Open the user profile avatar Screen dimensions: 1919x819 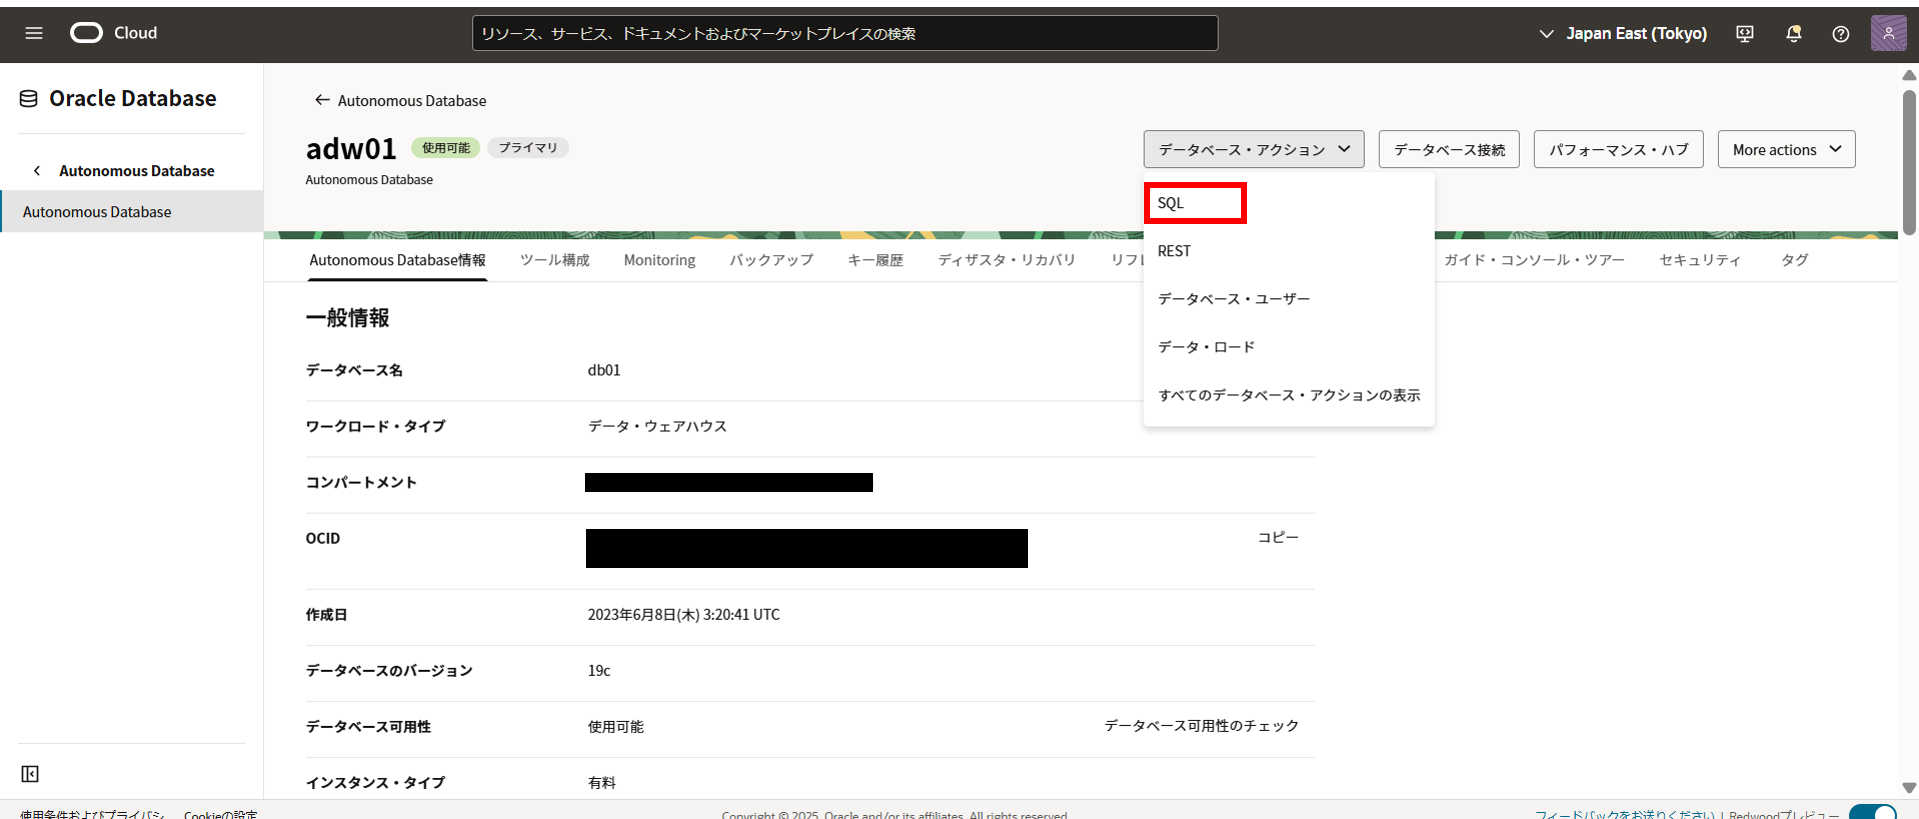(x=1888, y=33)
